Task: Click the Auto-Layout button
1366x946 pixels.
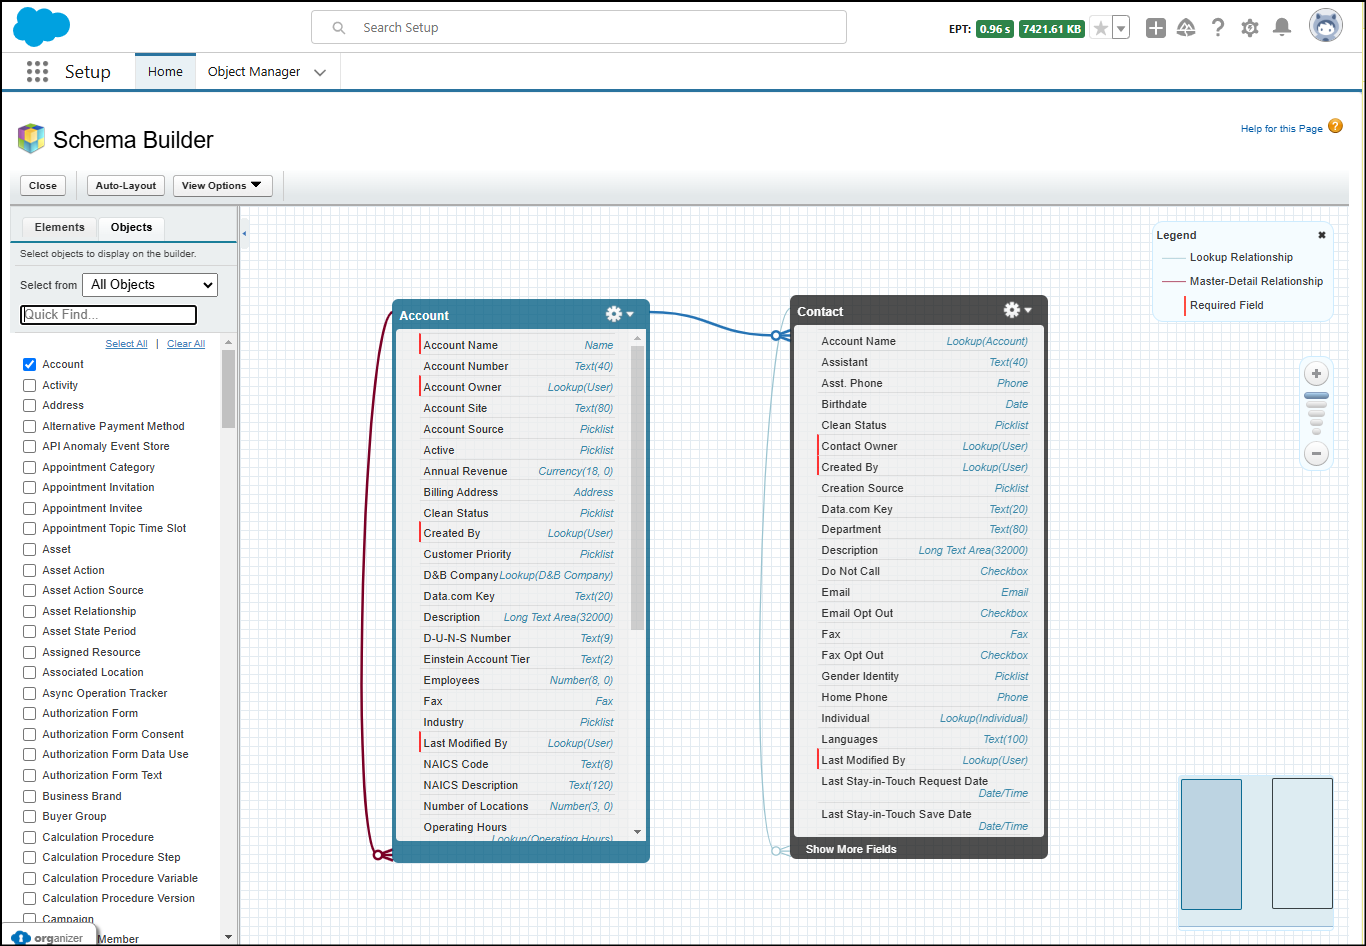Action: pyautogui.click(x=126, y=186)
